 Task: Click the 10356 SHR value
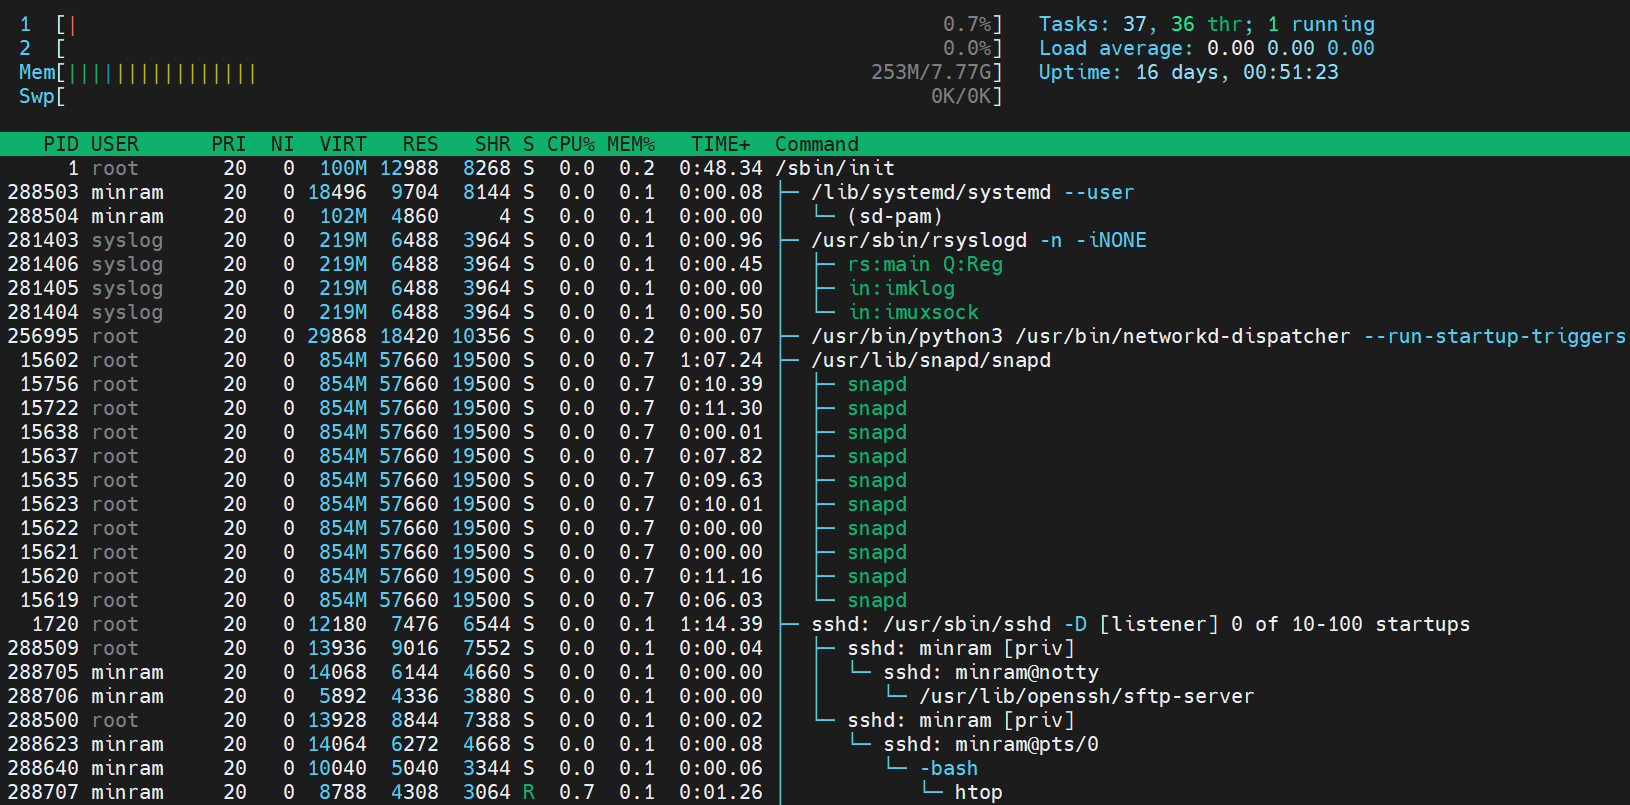coord(481,336)
